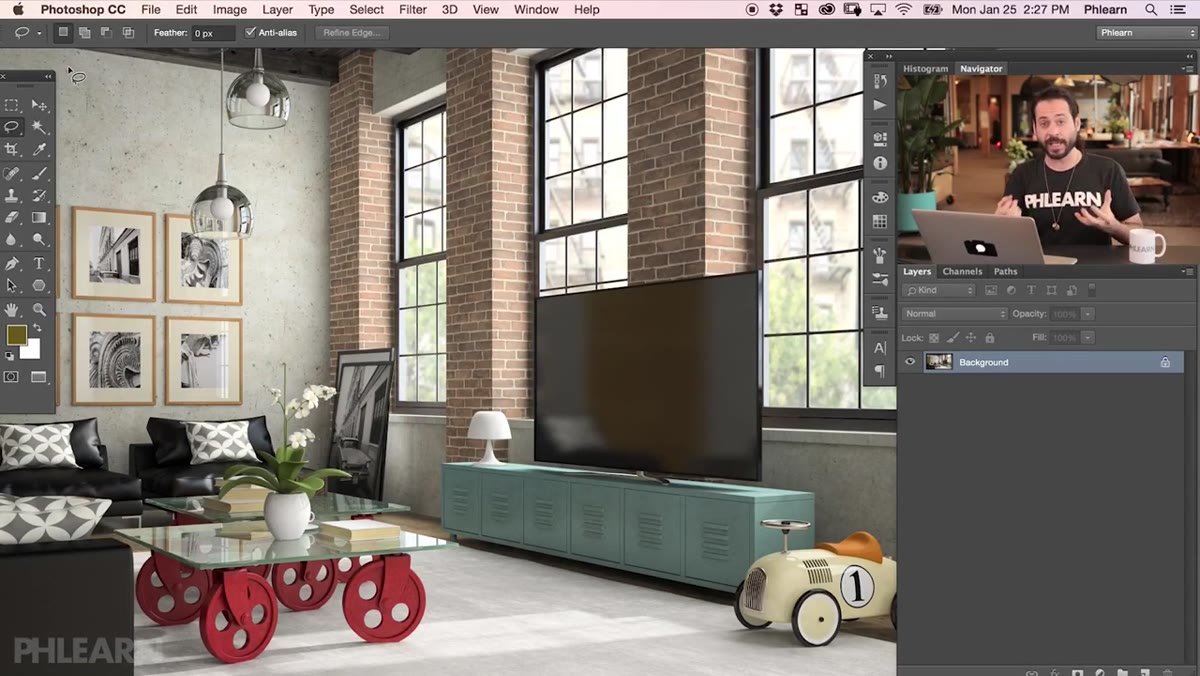The image size is (1200, 676).
Task: Switch to the Channels tab
Action: coord(962,271)
